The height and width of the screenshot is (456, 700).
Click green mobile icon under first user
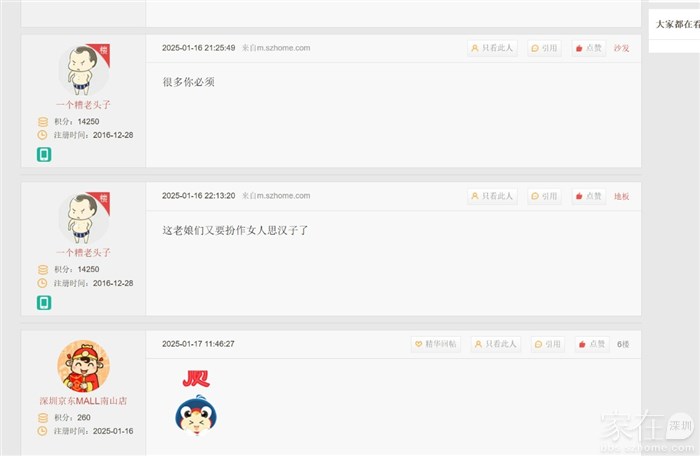coord(44,155)
